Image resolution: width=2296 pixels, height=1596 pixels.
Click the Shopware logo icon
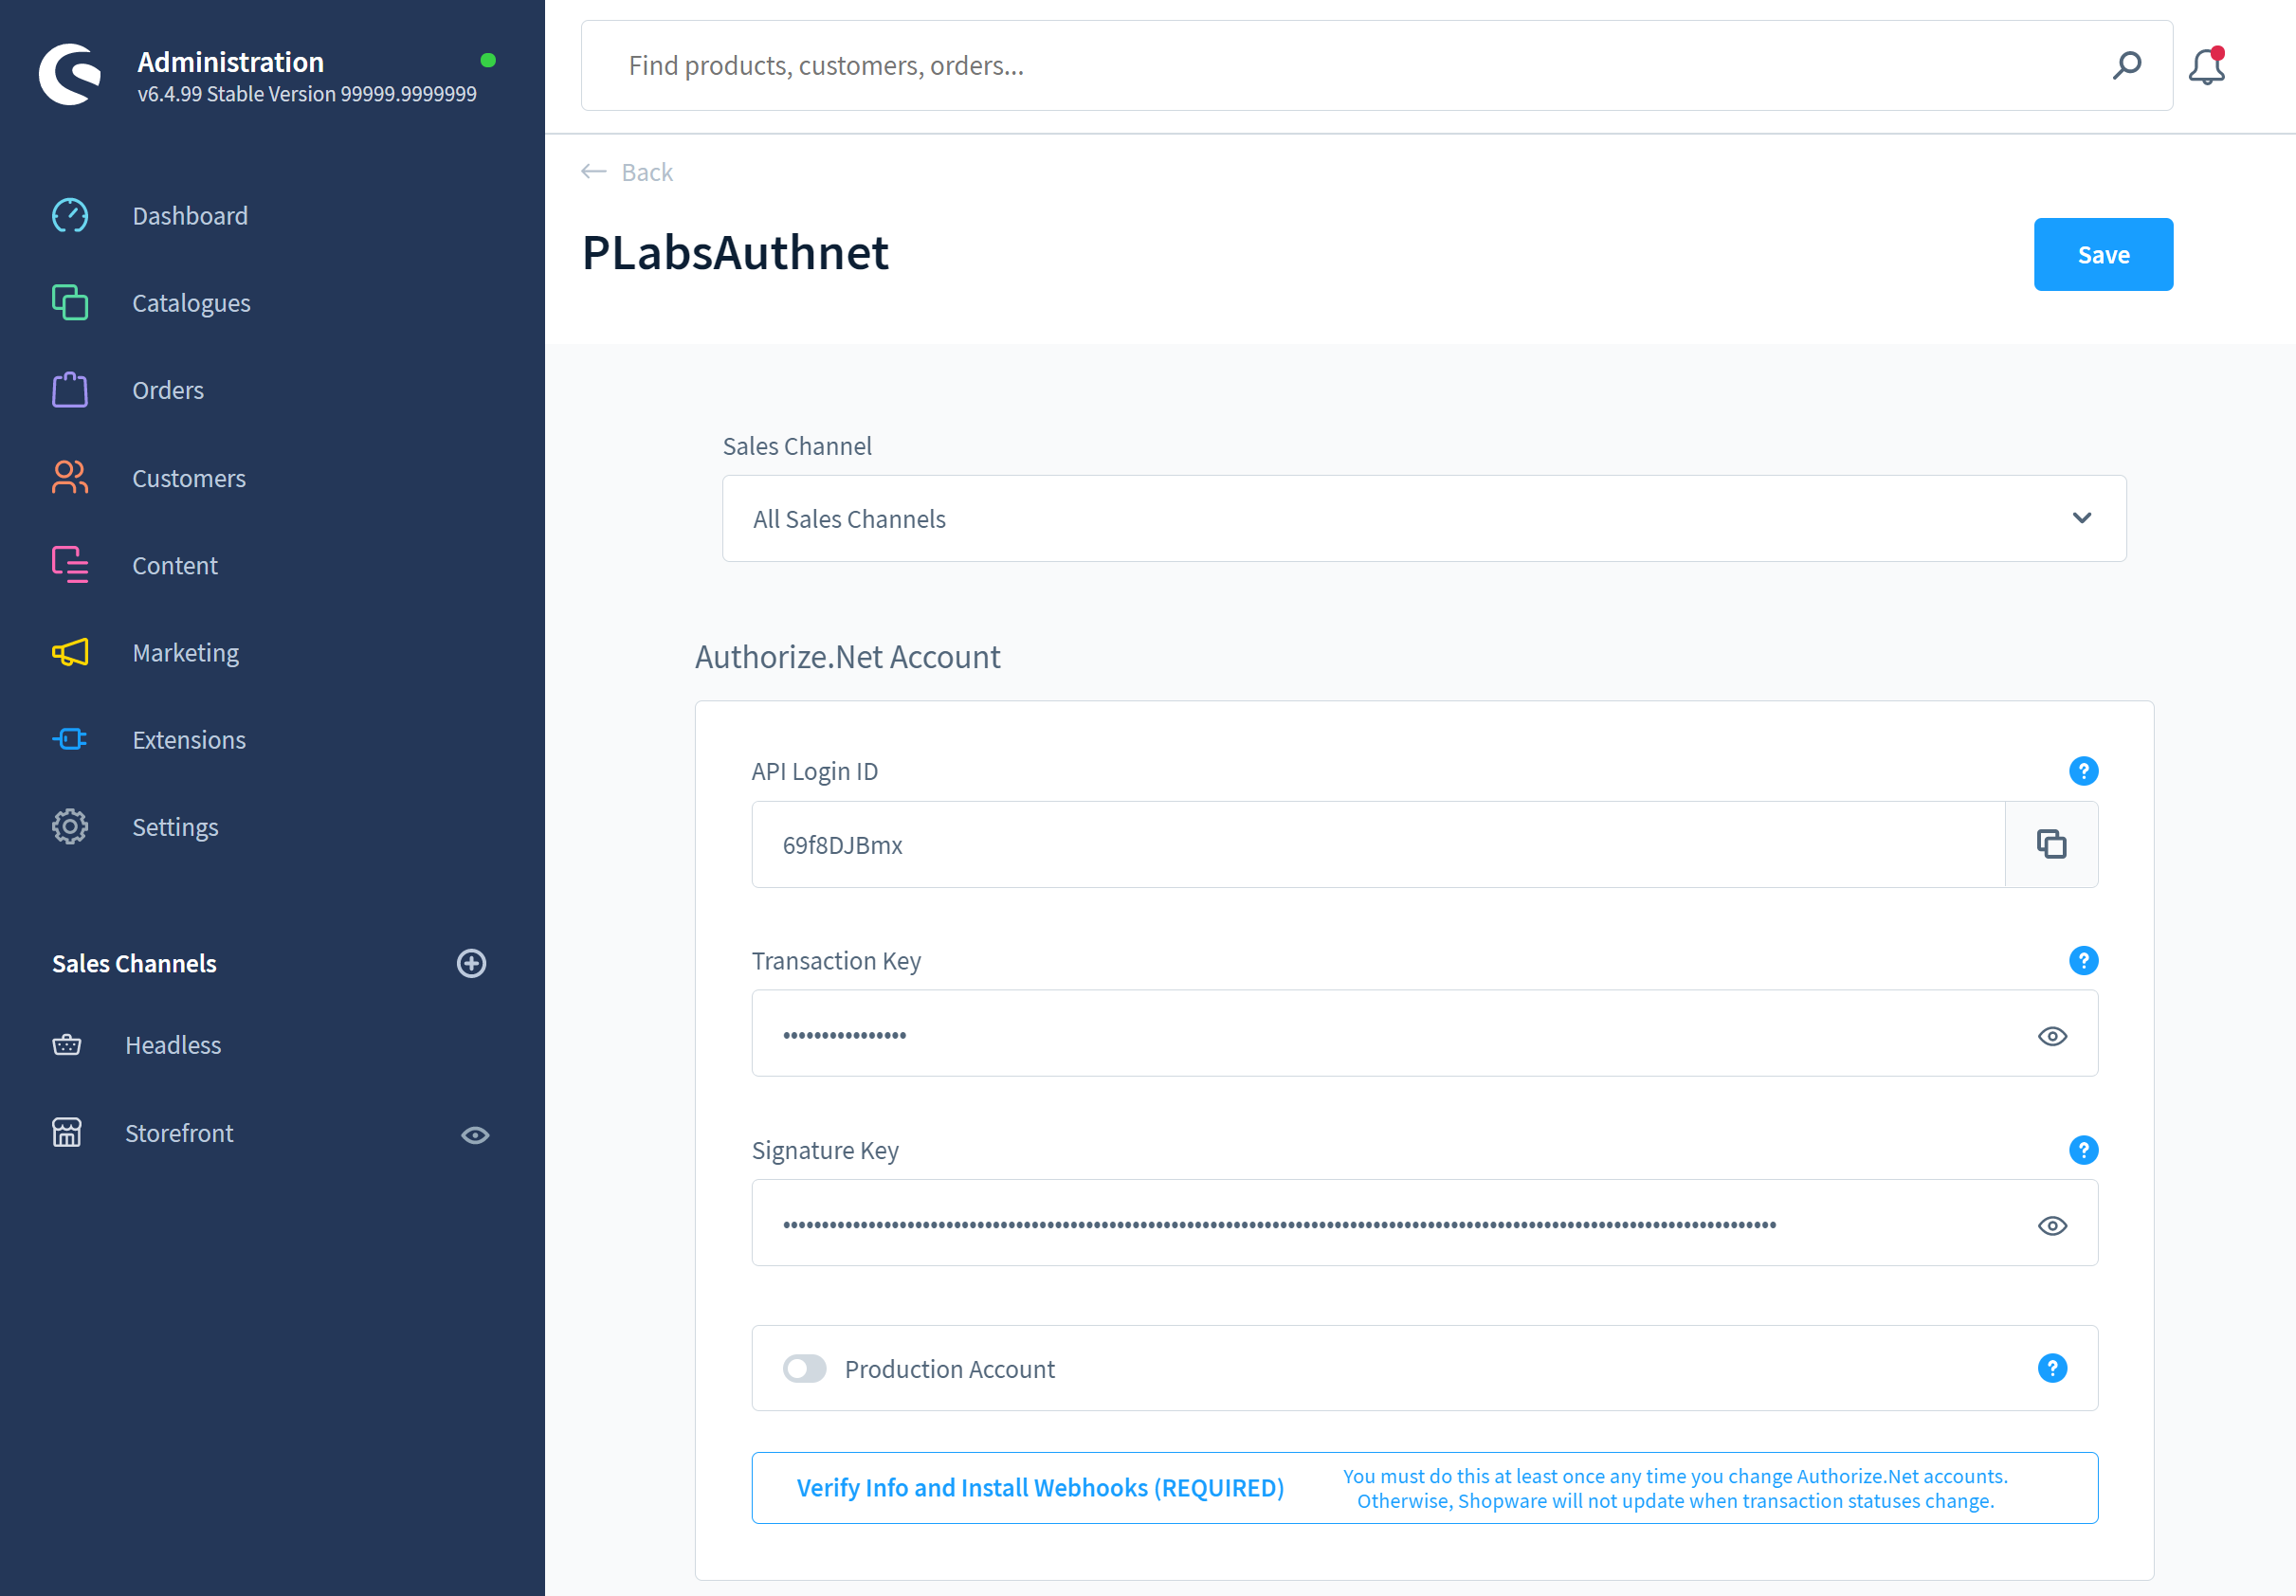click(70, 74)
